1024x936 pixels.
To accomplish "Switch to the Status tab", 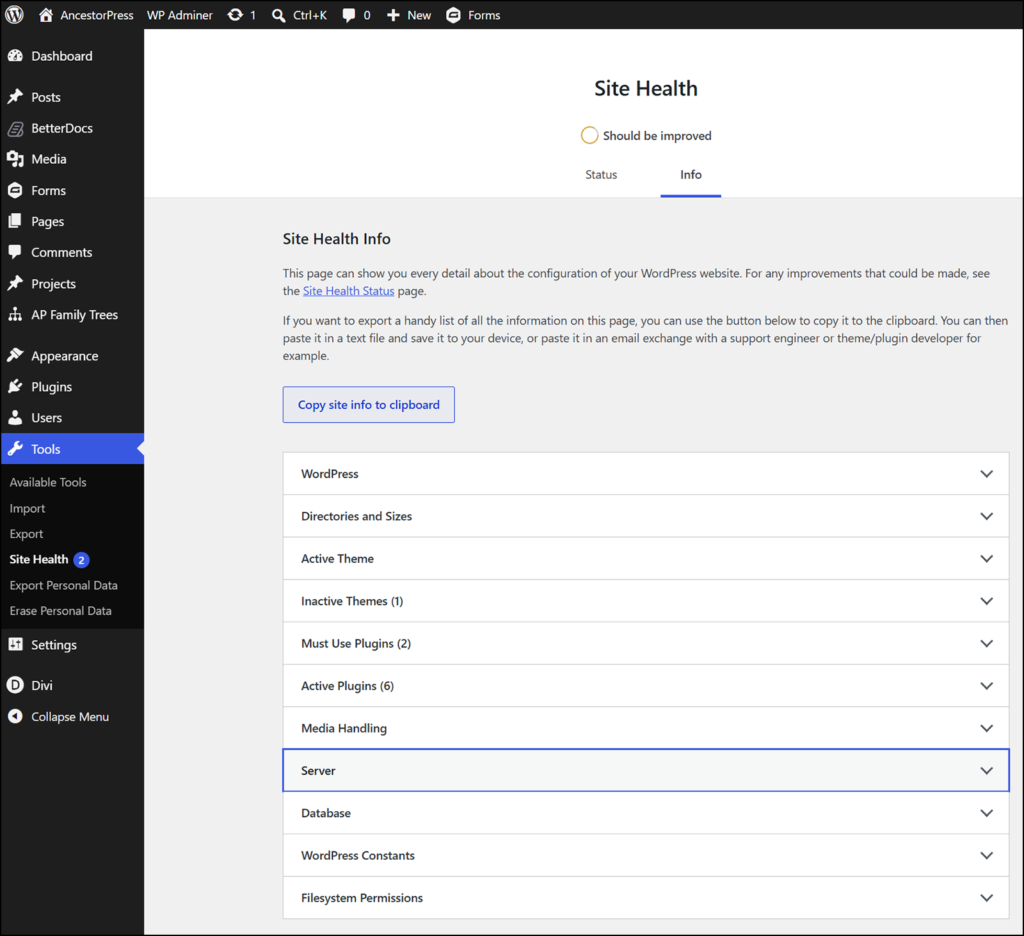I will (x=601, y=174).
